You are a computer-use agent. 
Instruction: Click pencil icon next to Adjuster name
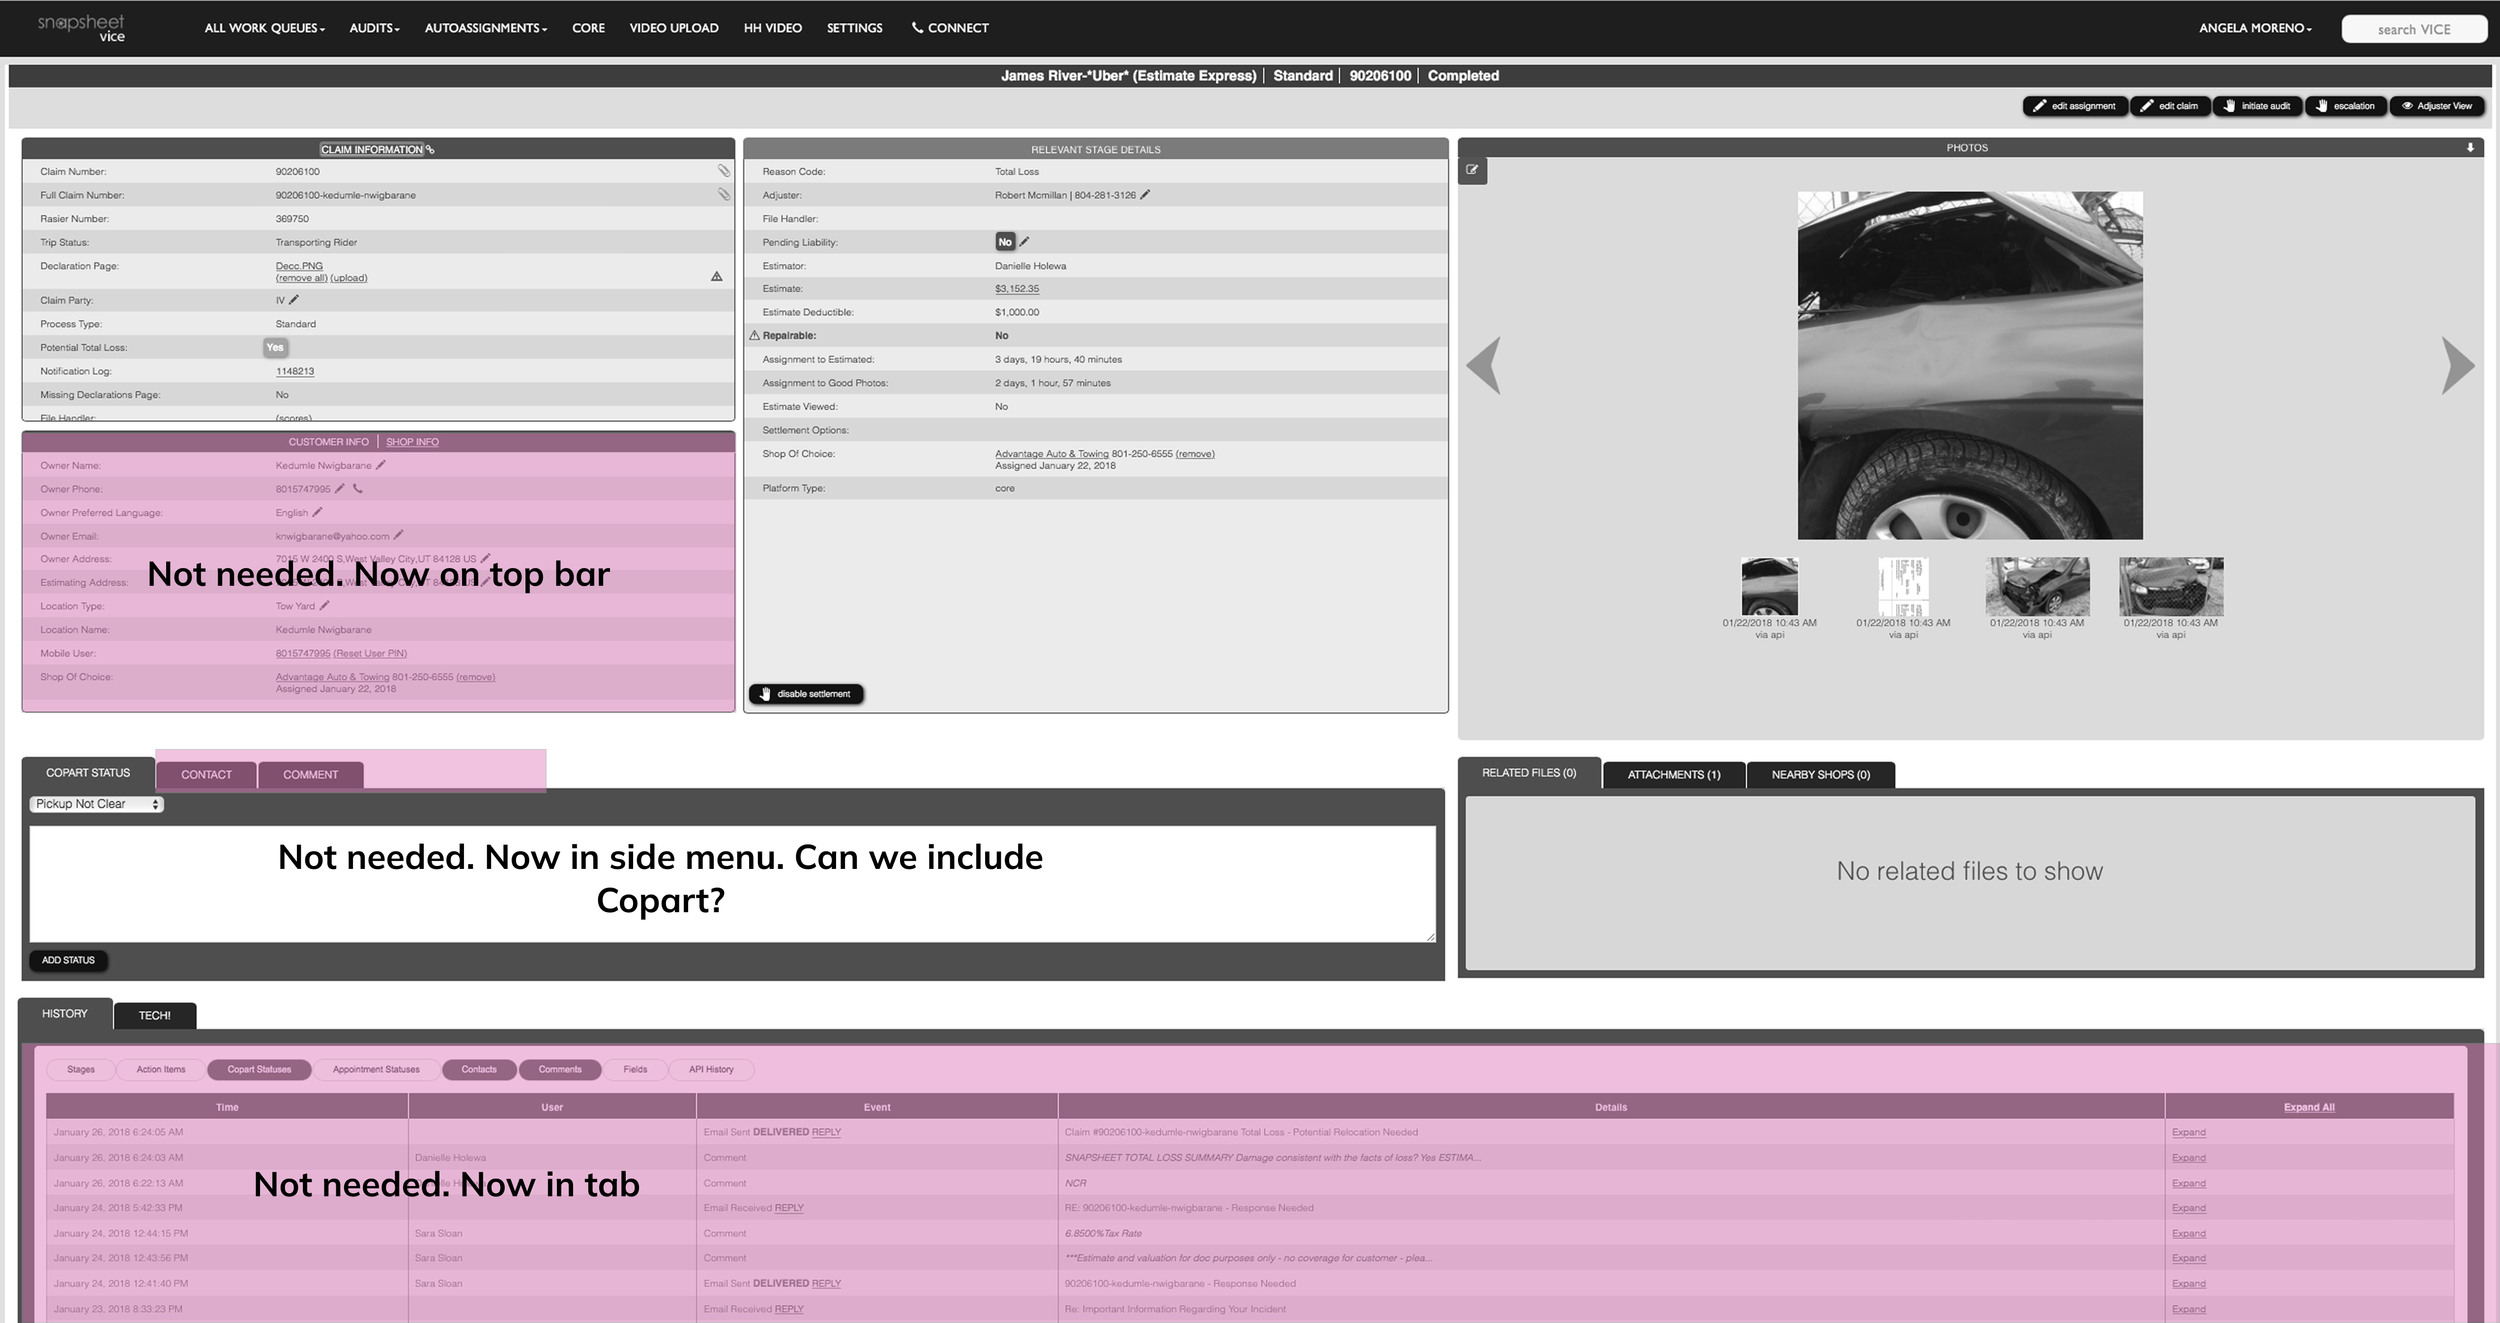click(1145, 195)
